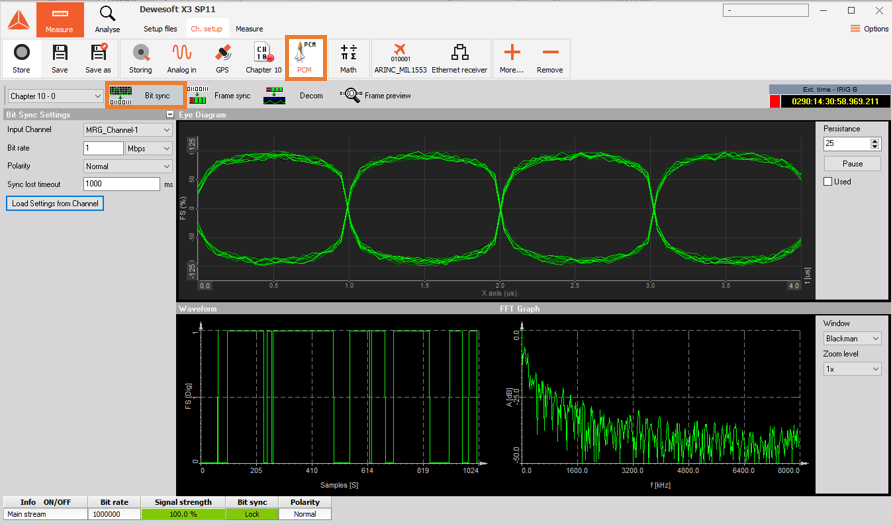Screen dimensions: 892x526
Task: Click the Bit rate input field
Action: coord(103,148)
